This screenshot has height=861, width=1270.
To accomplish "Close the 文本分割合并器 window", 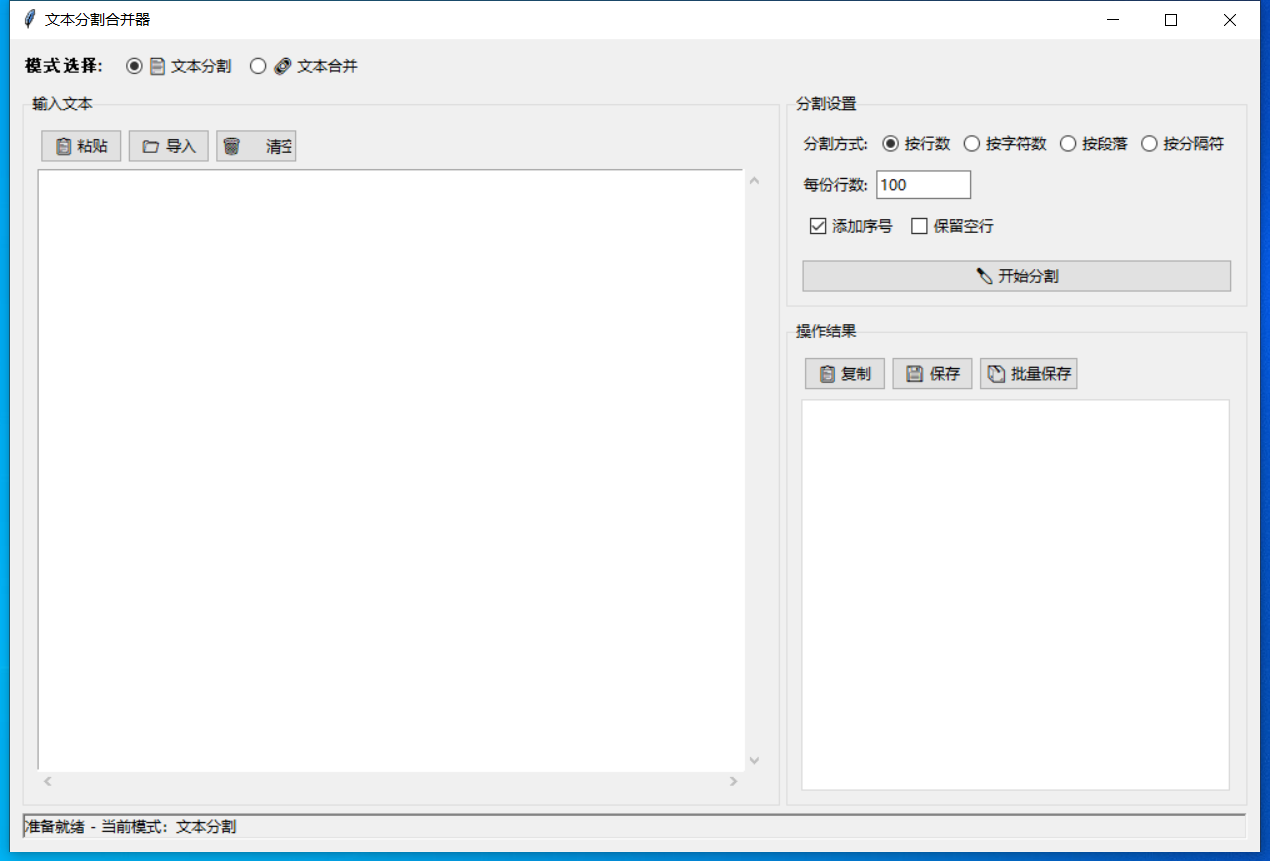I will tap(1230, 20).
